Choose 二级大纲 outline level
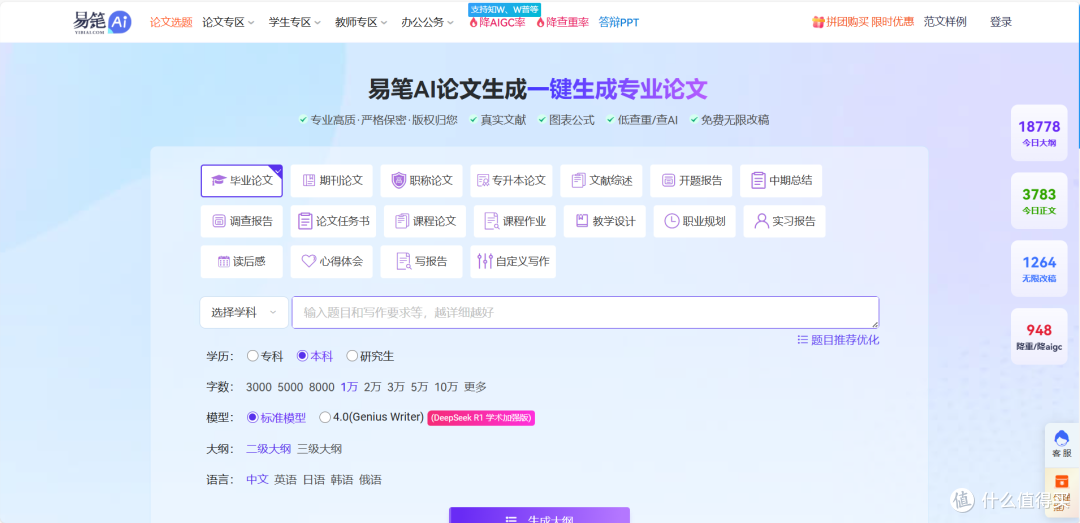 click(x=269, y=449)
